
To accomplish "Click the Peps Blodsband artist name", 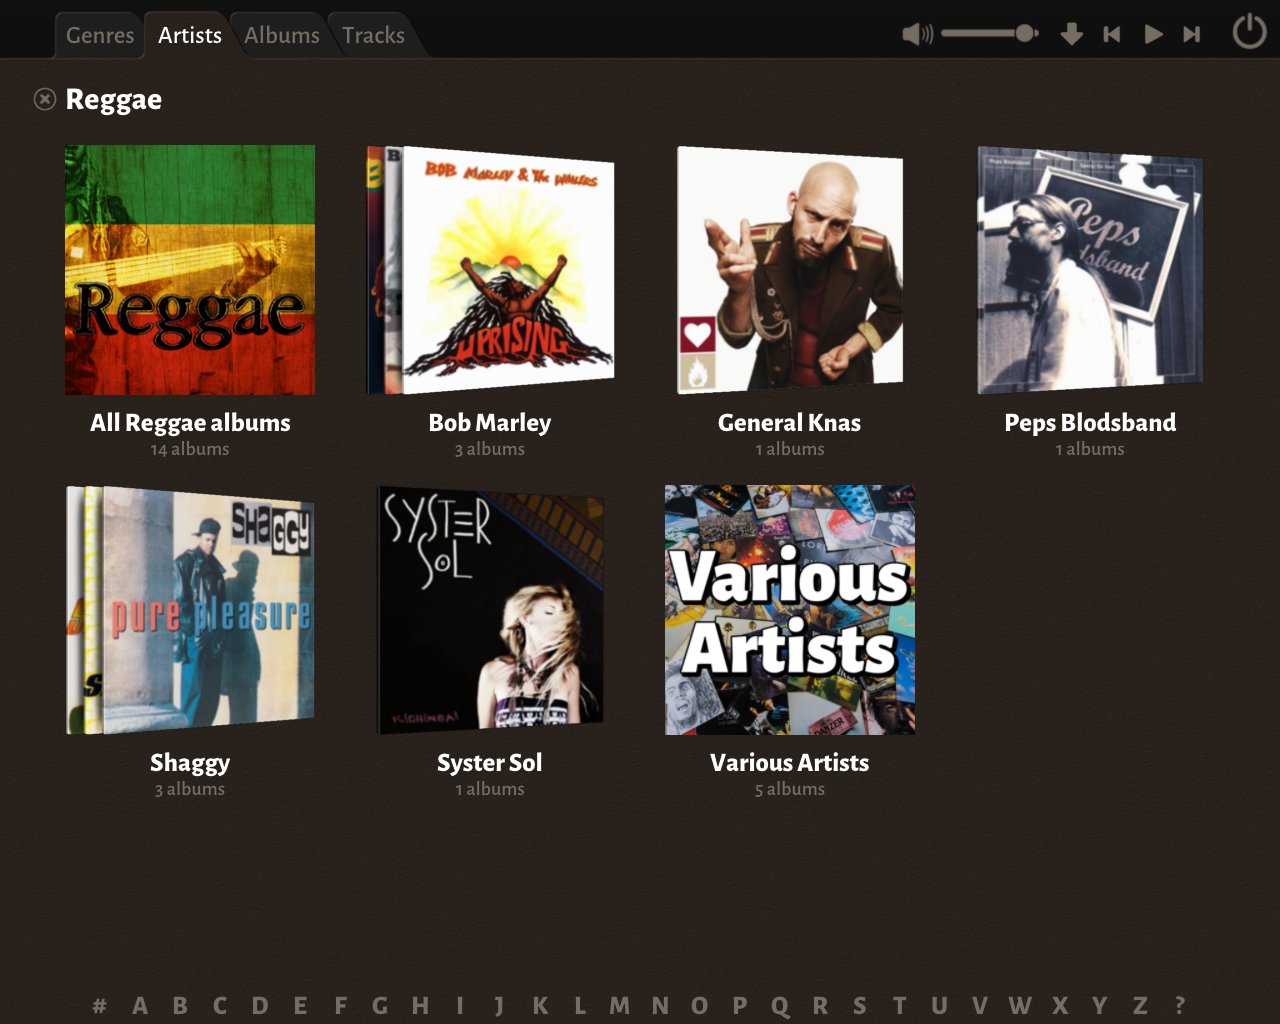I will (1090, 423).
